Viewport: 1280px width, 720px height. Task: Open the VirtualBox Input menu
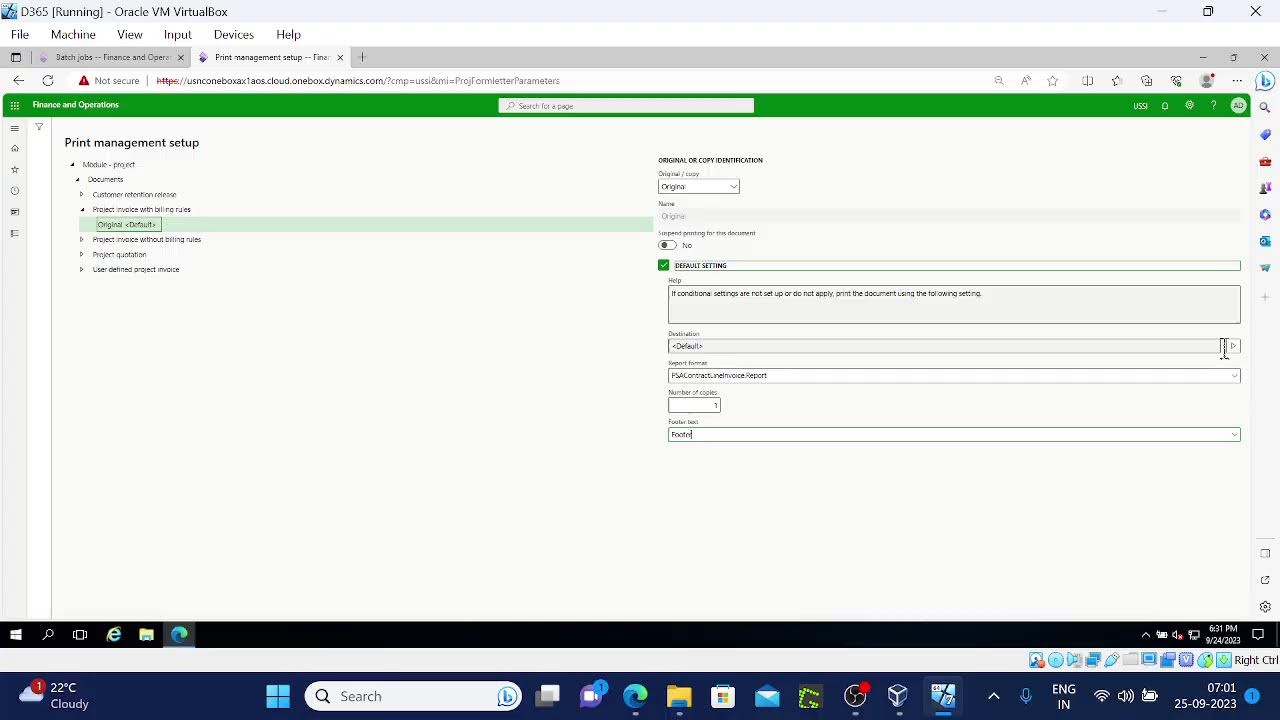[177, 34]
